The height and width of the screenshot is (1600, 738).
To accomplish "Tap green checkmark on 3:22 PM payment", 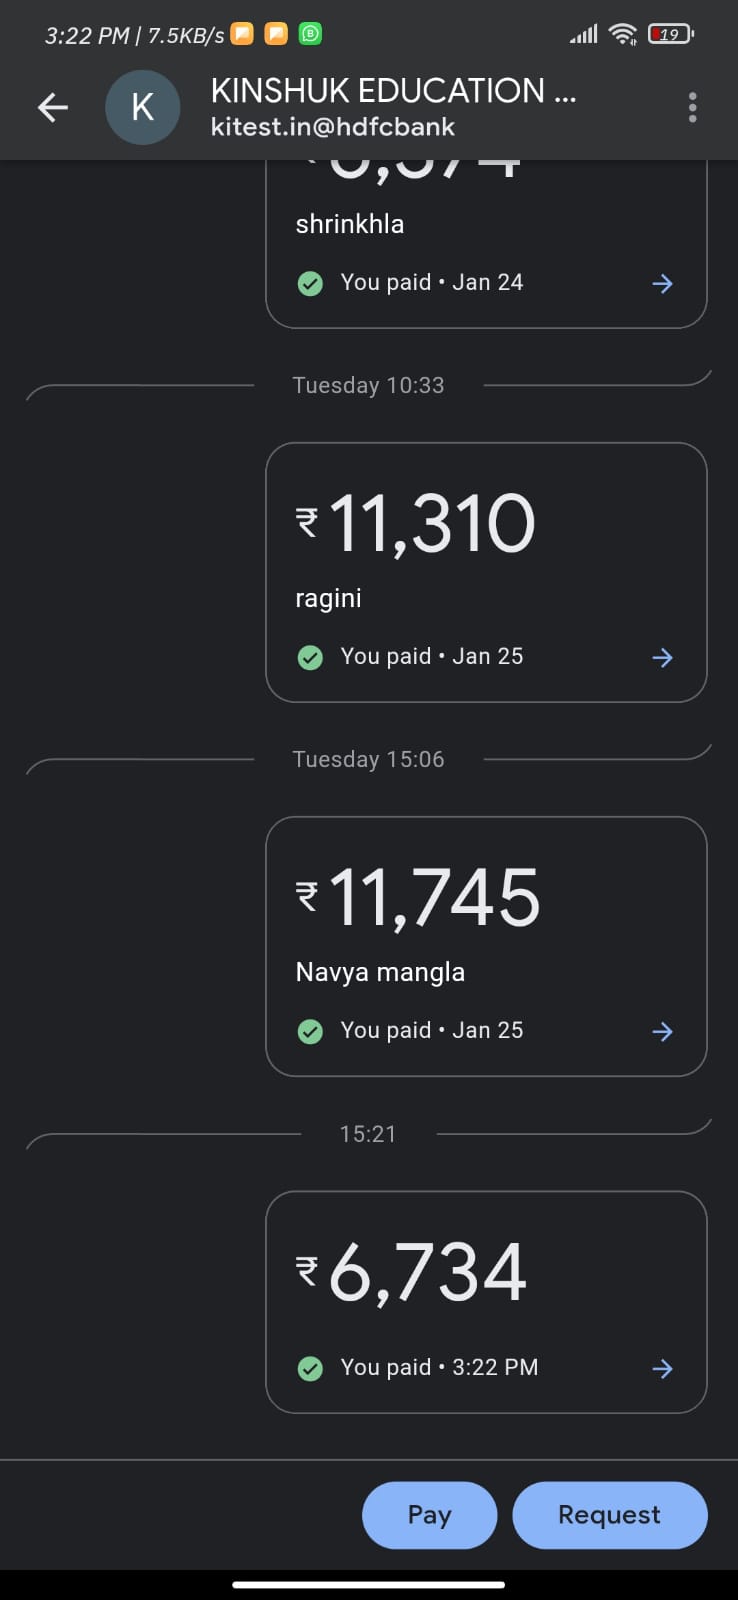I will 310,1368.
